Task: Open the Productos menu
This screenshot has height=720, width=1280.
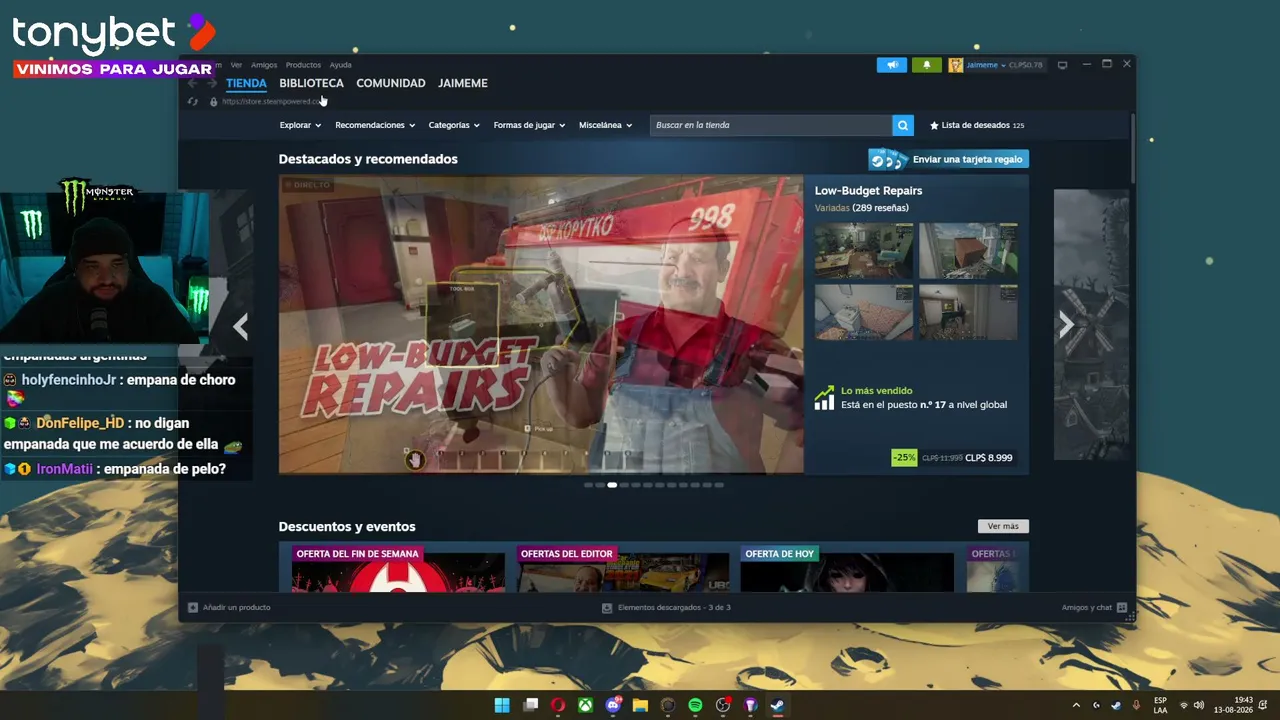Action: (303, 65)
